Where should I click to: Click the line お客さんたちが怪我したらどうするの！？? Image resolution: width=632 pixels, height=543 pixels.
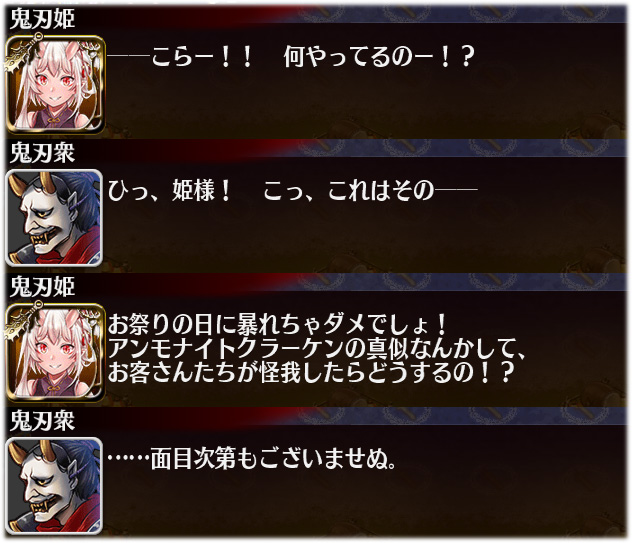(x=311, y=372)
